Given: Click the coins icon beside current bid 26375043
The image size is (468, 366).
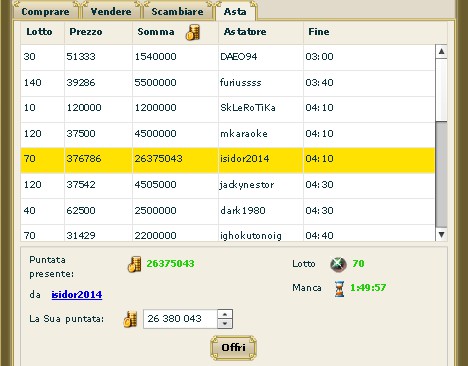Looking at the screenshot, I should 134,264.
